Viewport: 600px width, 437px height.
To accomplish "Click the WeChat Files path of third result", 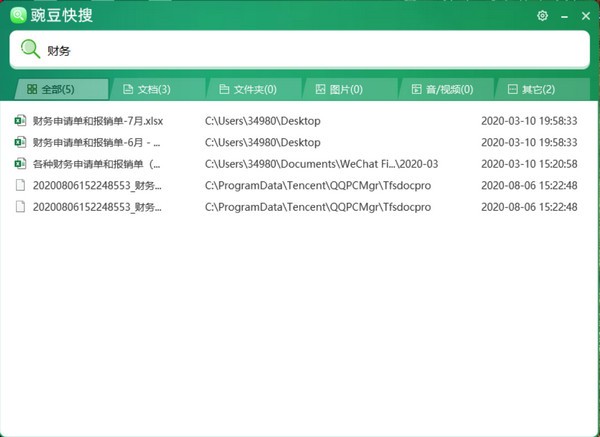I will pyautogui.click(x=321, y=163).
